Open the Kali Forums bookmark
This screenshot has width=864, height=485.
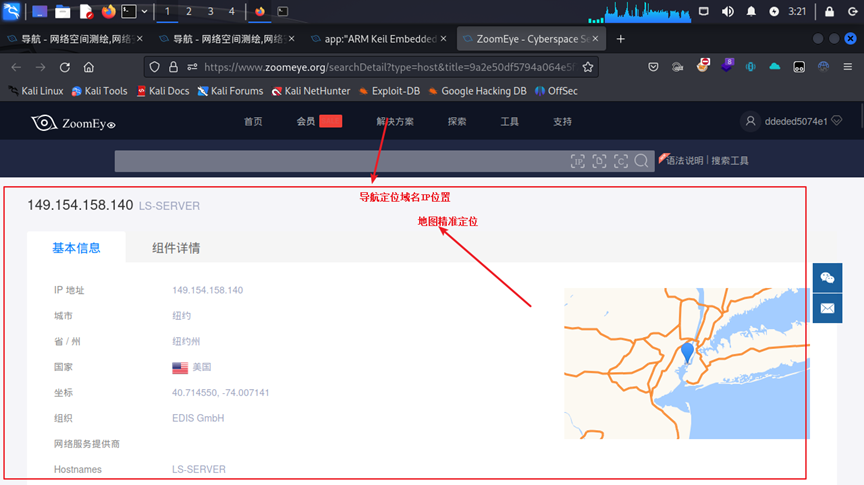pos(230,91)
